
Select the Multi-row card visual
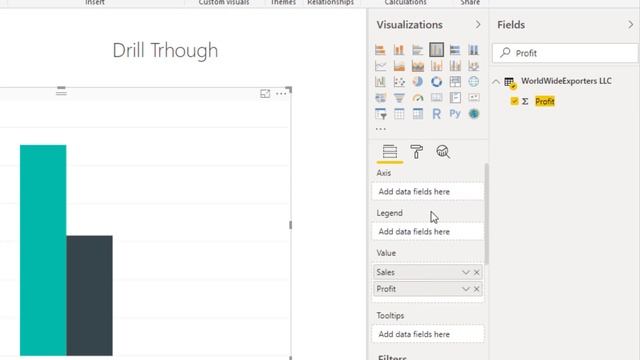coord(455,98)
